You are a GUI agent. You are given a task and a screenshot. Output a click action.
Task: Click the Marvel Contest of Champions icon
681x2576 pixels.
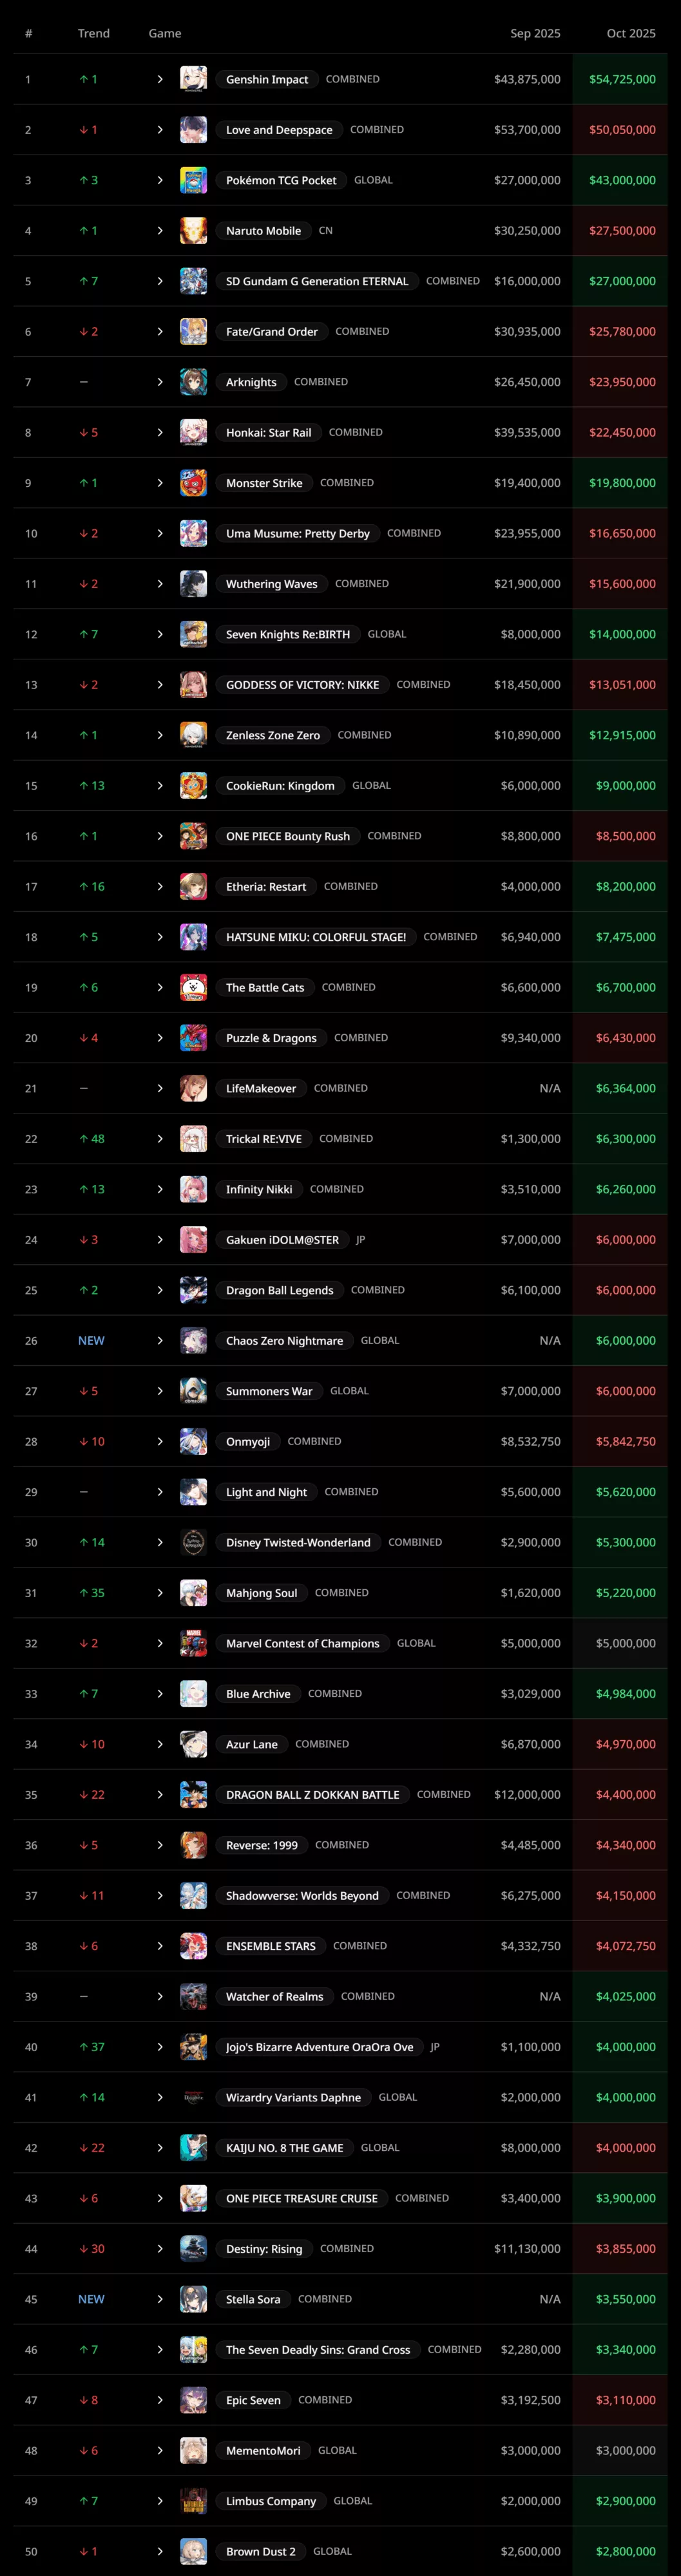click(x=193, y=1643)
